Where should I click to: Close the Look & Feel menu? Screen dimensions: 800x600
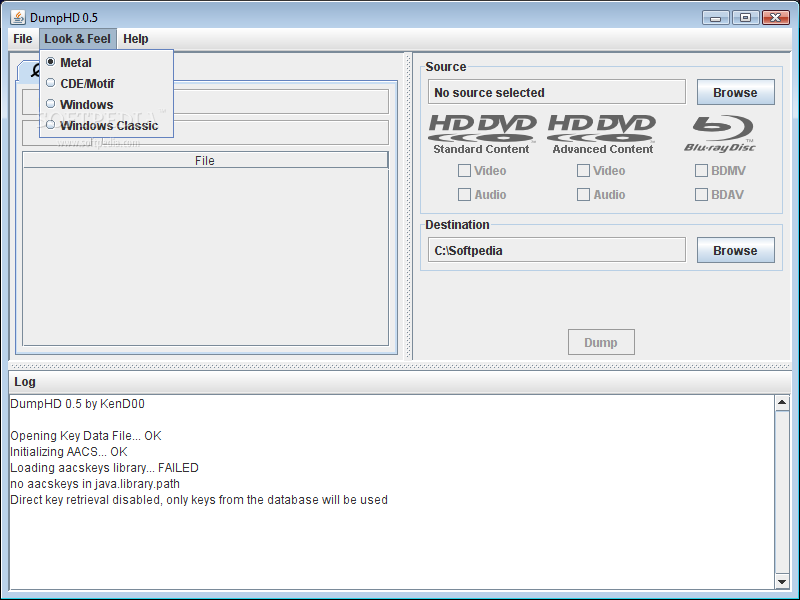tap(78, 39)
